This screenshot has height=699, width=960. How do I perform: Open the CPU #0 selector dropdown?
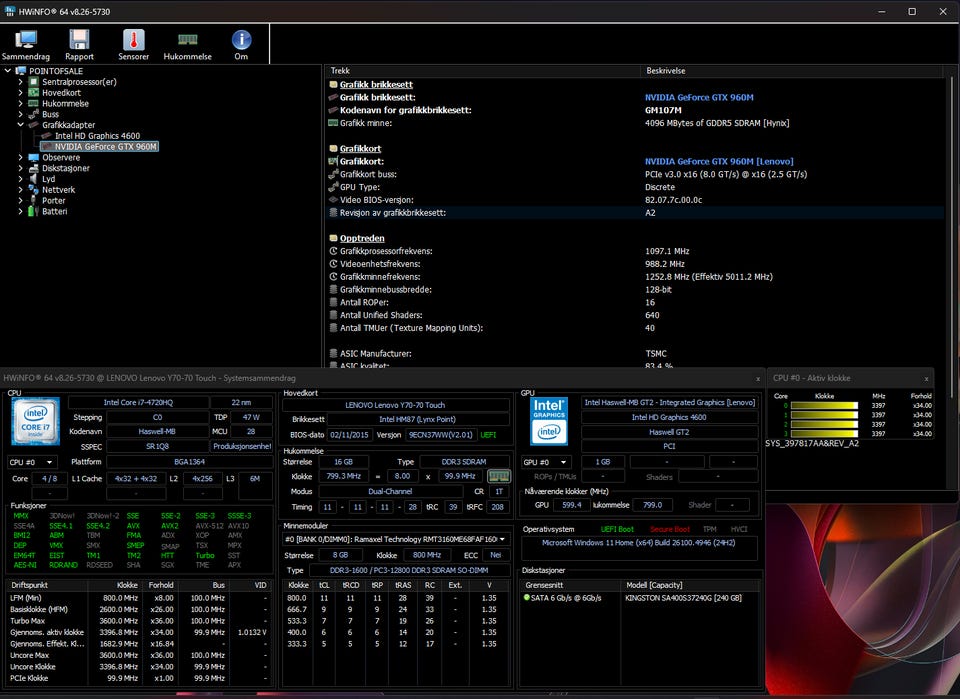pyautogui.click(x=32, y=462)
